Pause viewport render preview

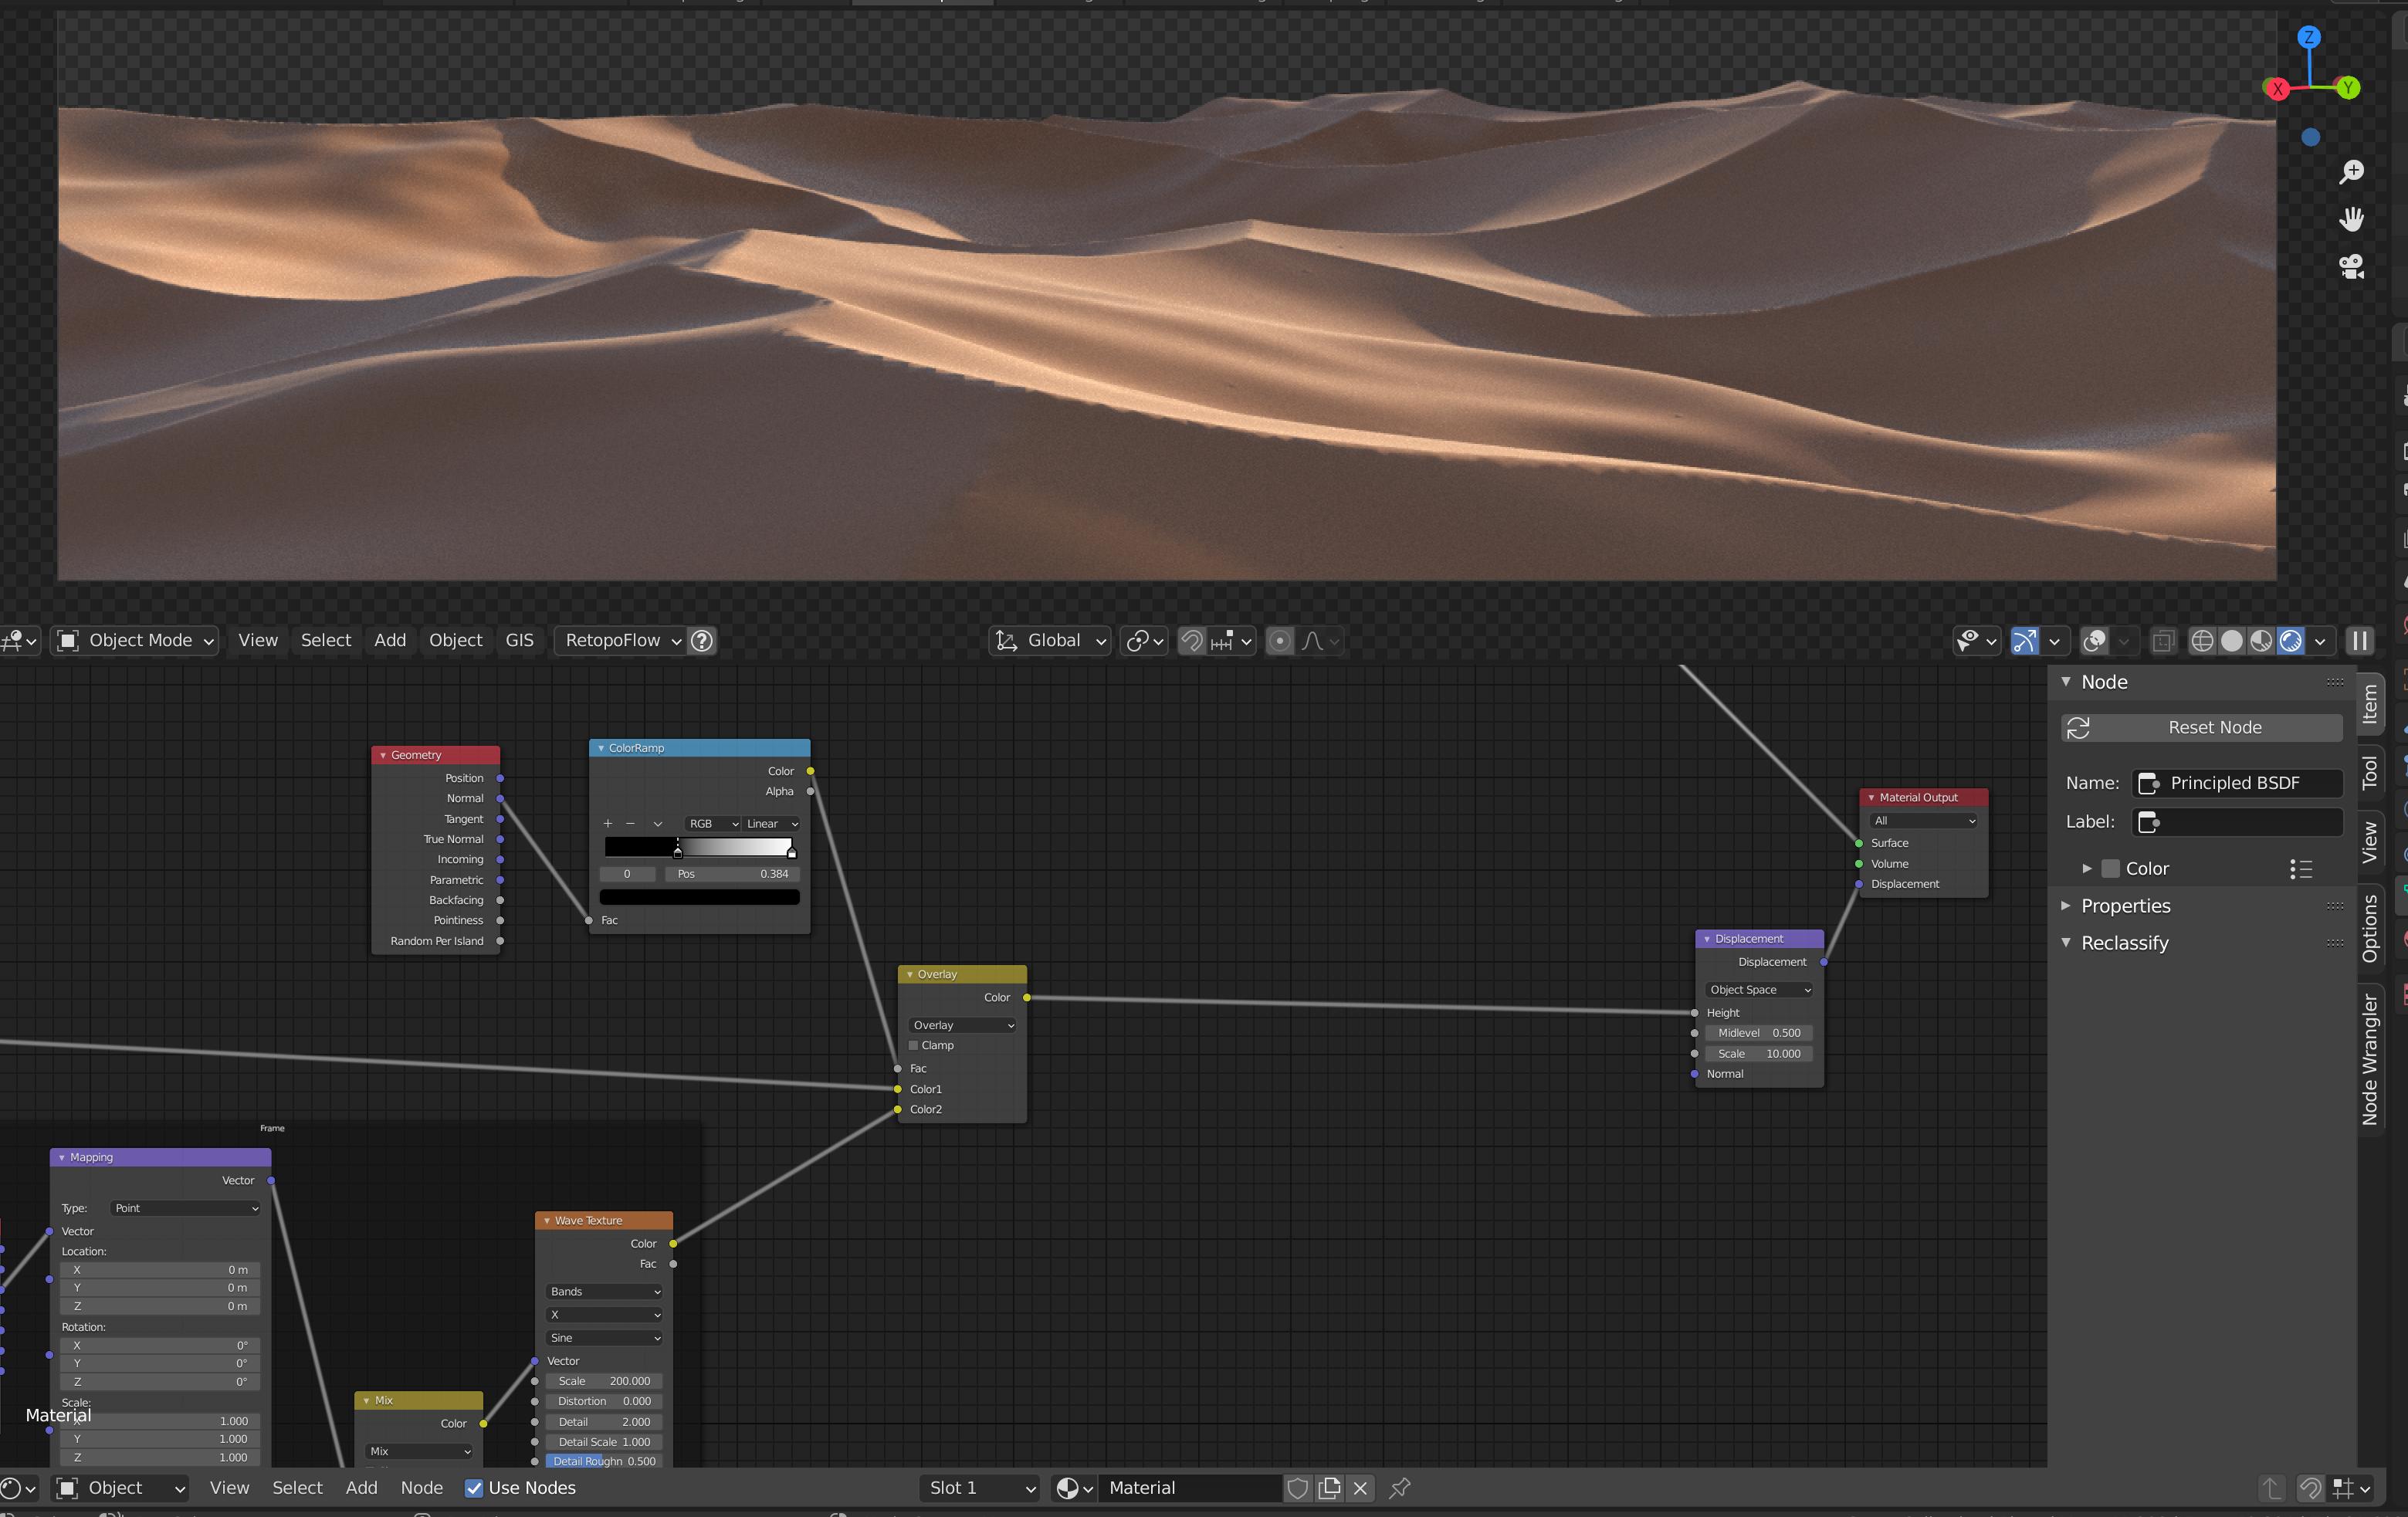pyautogui.click(x=2359, y=641)
